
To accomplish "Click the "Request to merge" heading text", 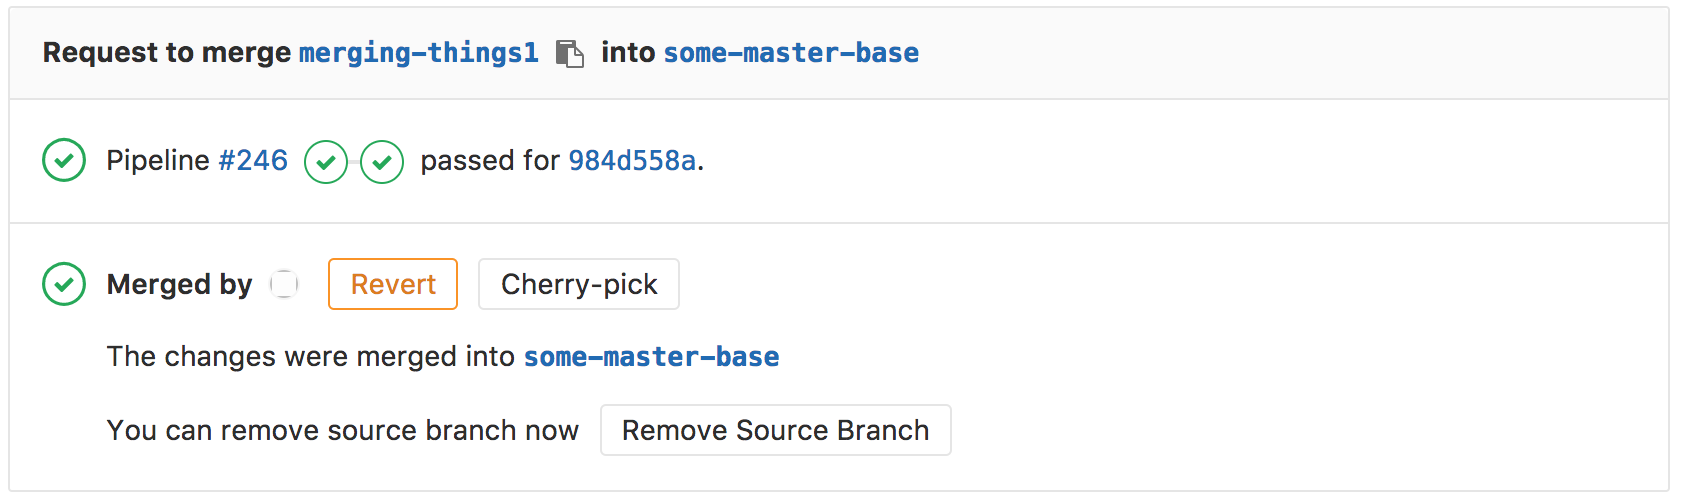I will [167, 53].
